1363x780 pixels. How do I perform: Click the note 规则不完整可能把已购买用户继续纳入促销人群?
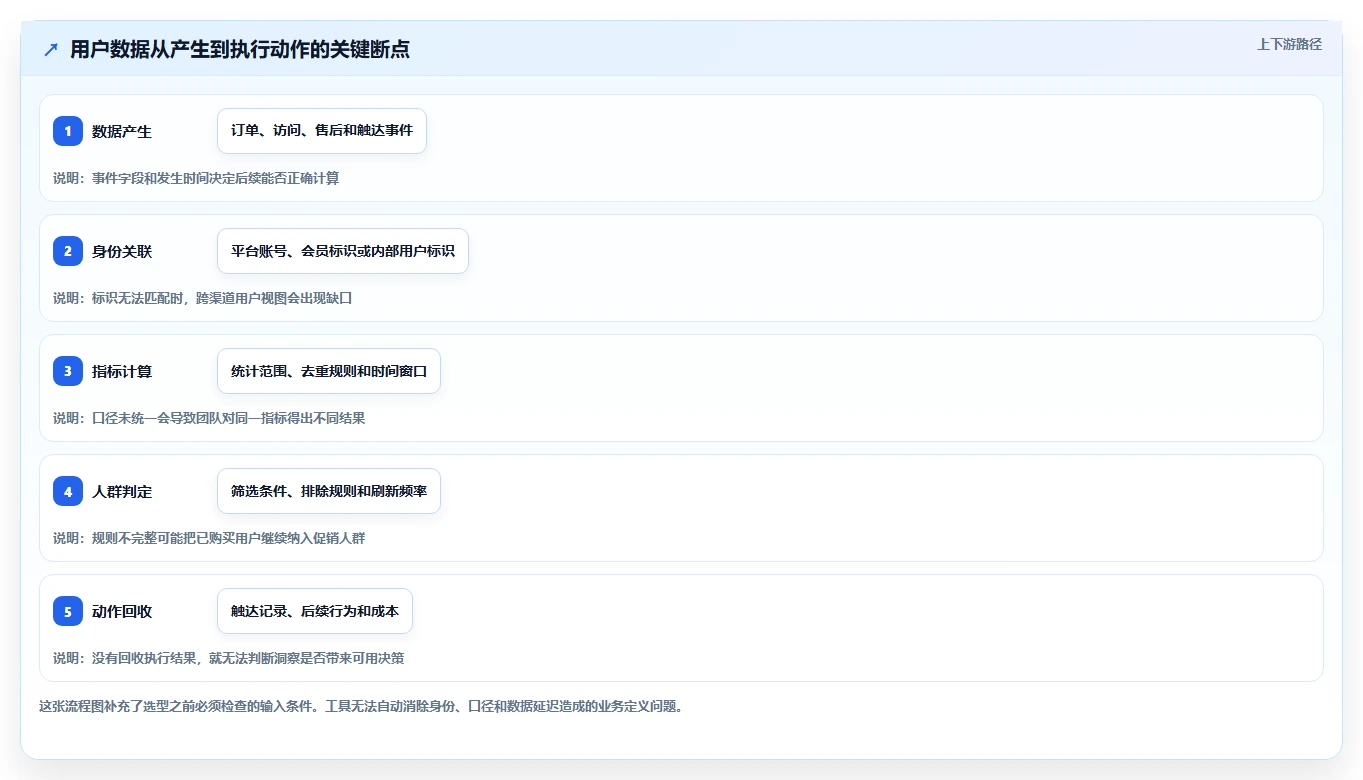(229, 538)
